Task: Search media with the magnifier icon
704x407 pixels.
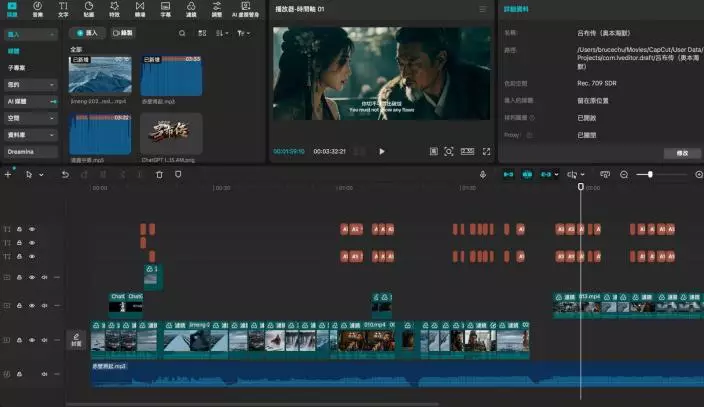Action: pos(182,33)
